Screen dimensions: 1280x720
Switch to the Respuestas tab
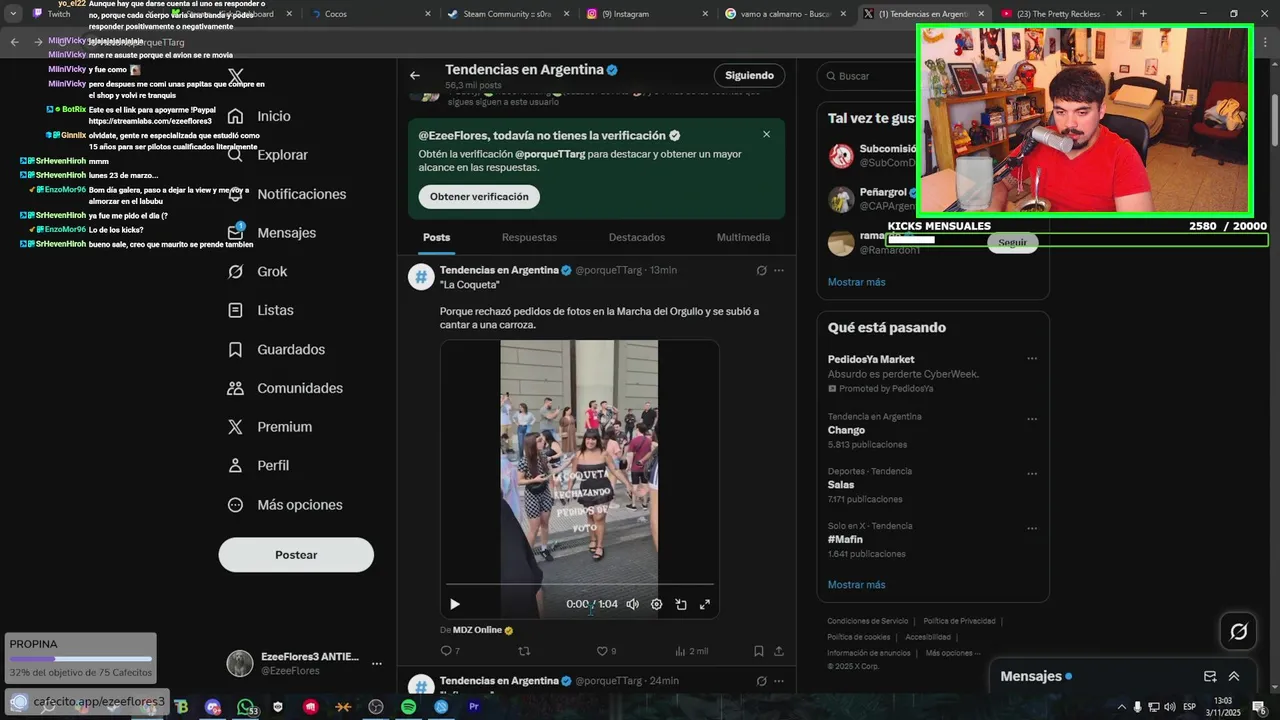click(x=529, y=238)
